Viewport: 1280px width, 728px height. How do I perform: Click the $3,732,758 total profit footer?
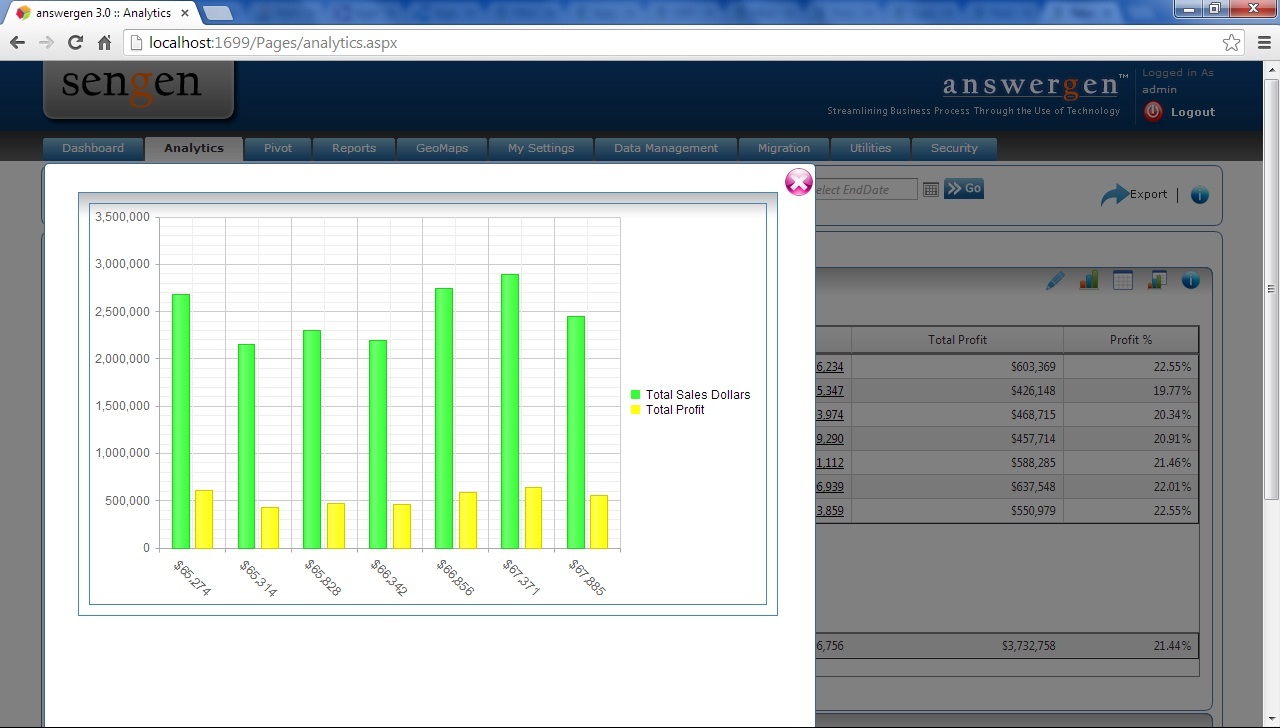point(1028,646)
